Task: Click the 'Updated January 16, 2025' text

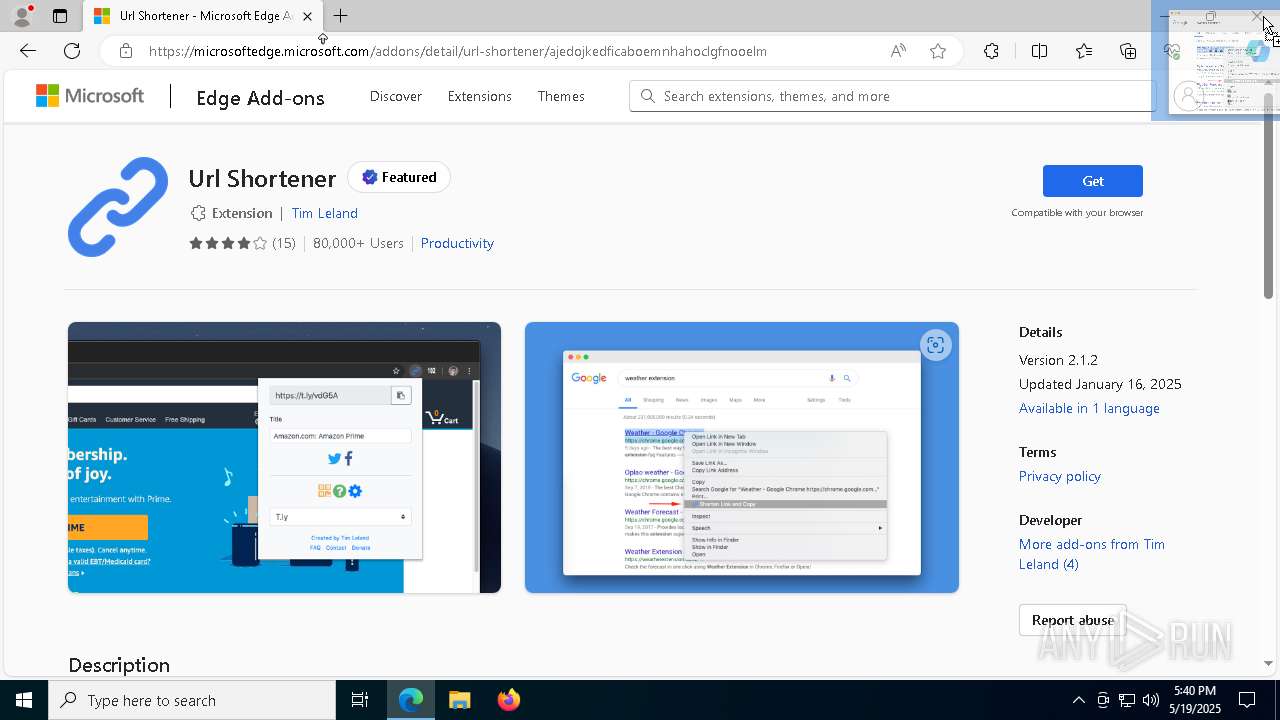Action: pos(1100,384)
